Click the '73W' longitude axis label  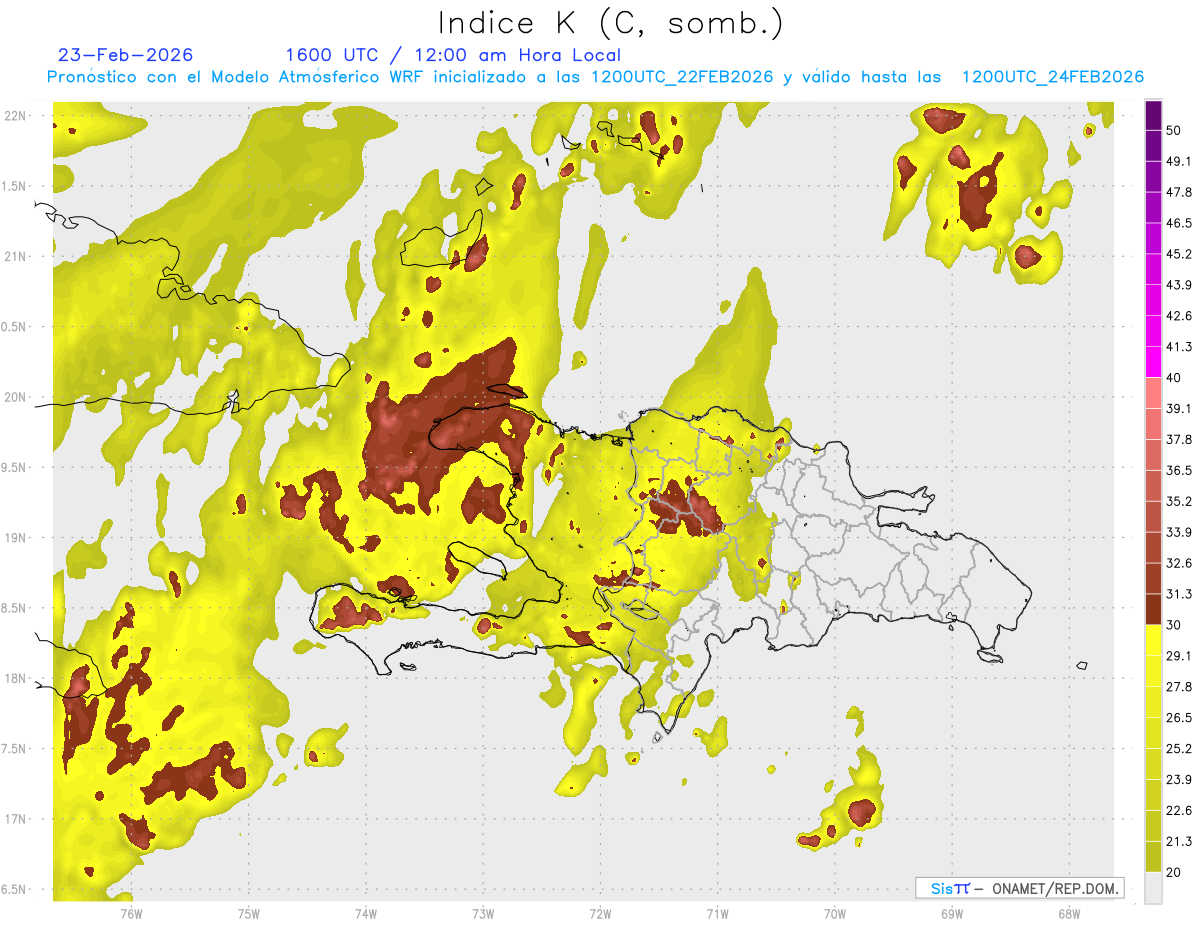pyautogui.click(x=483, y=913)
